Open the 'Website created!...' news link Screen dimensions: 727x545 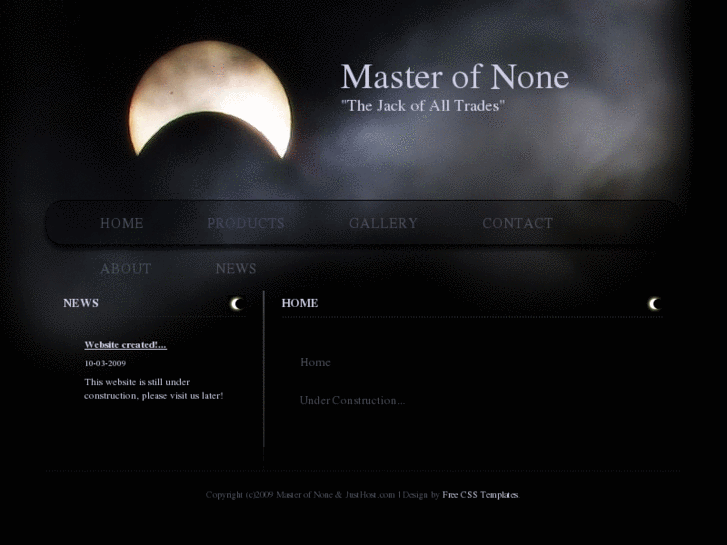point(126,345)
